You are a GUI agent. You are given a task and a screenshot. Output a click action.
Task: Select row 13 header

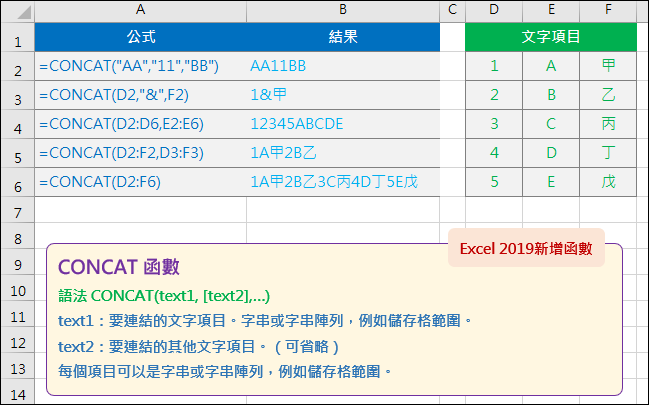pos(18,366)
